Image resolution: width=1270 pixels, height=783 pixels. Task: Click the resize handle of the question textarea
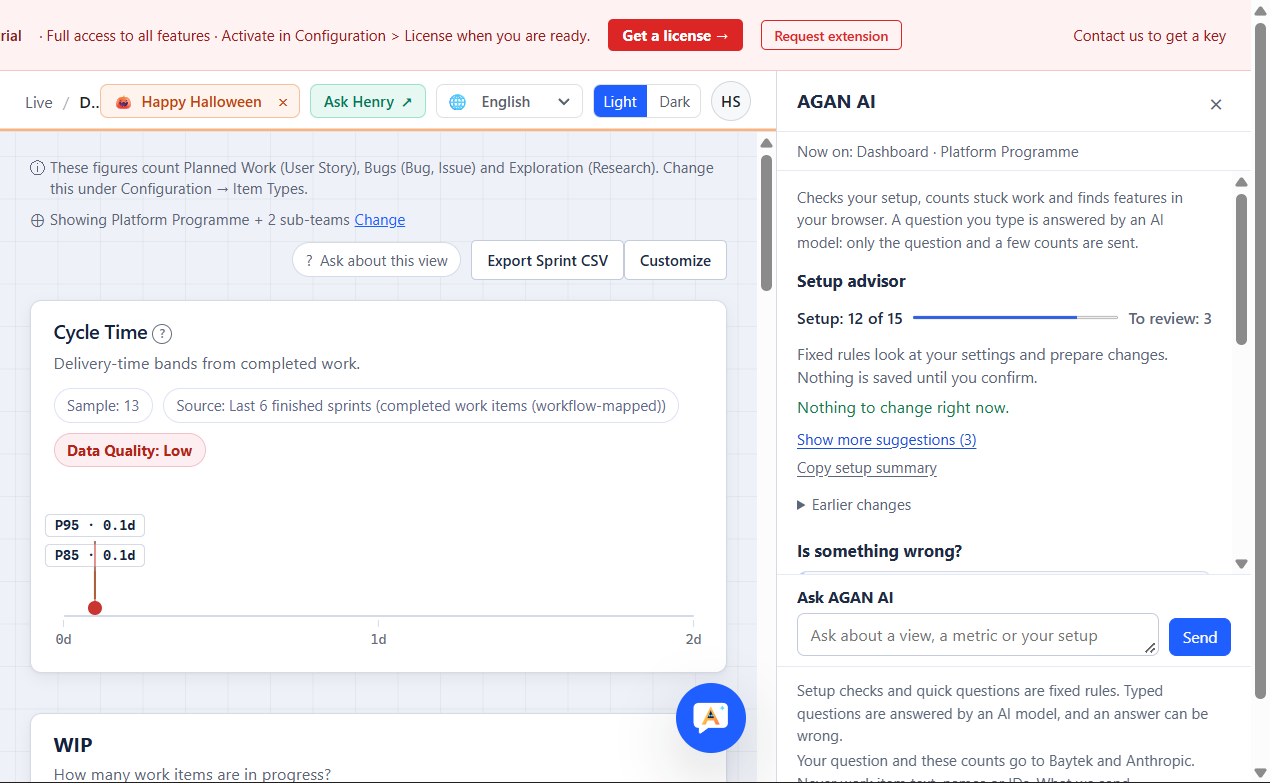(1150, 648)
